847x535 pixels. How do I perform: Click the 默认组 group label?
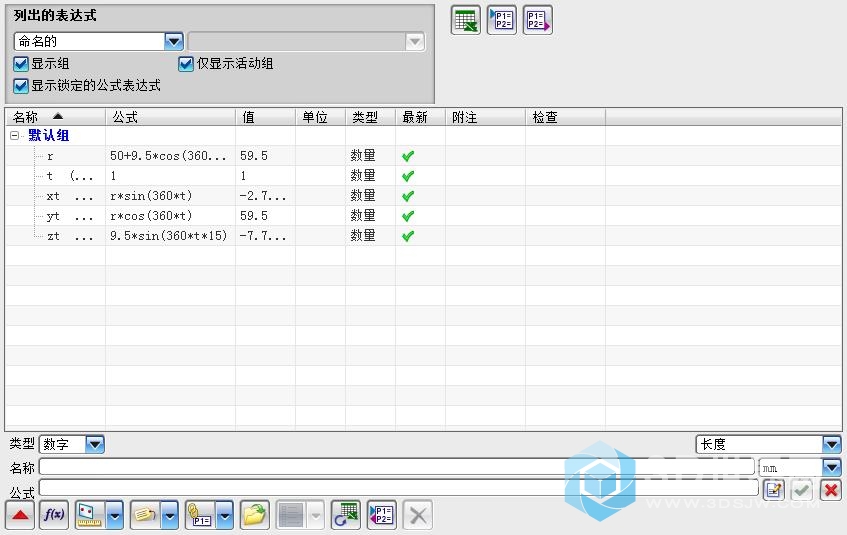point(49,136)
